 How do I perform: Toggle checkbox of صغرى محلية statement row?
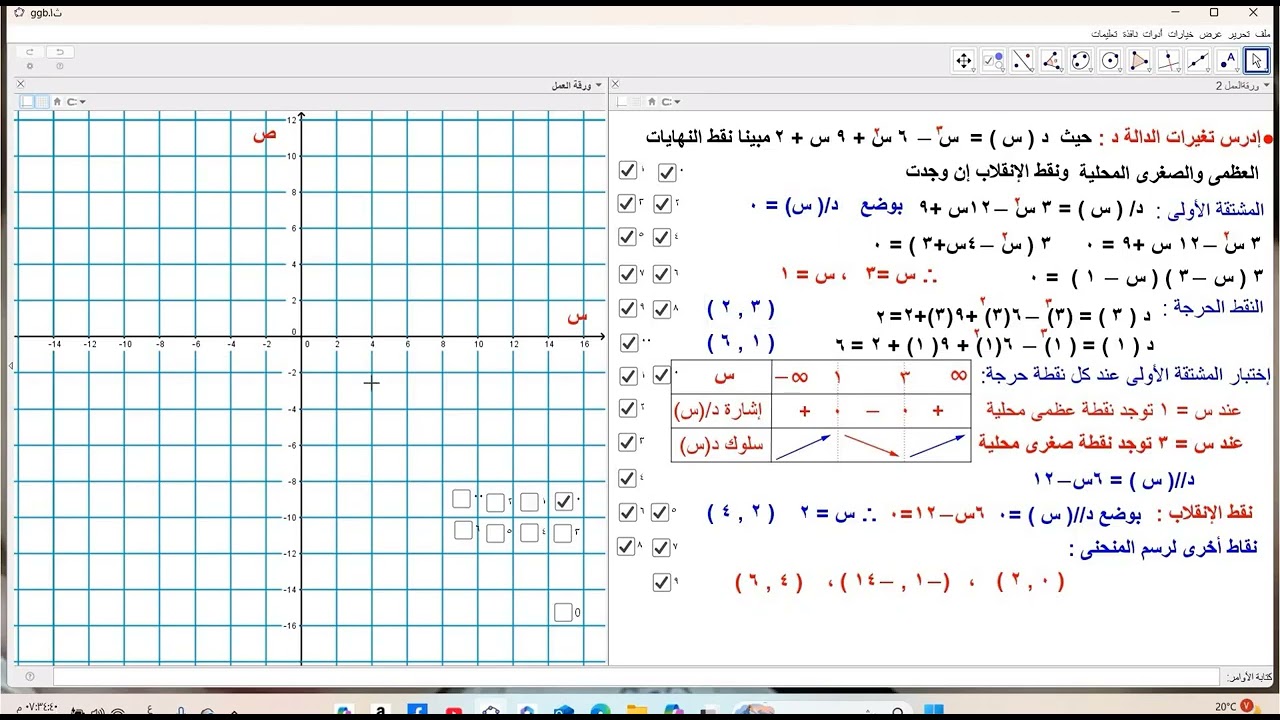point(628,442)
